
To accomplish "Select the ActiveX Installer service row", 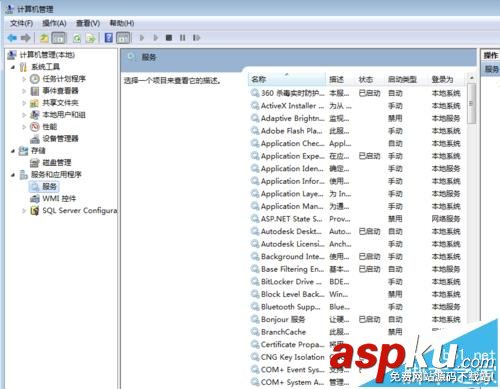I will (x=357, y=106).
